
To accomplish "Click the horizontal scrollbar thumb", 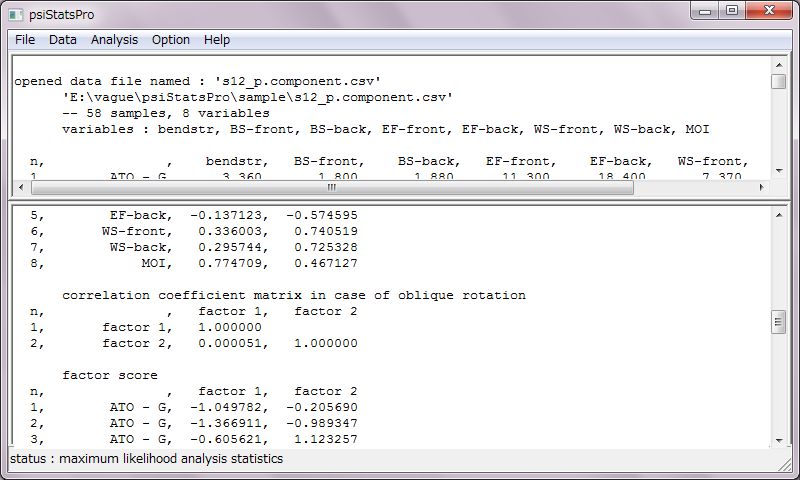I will (332, 188).
